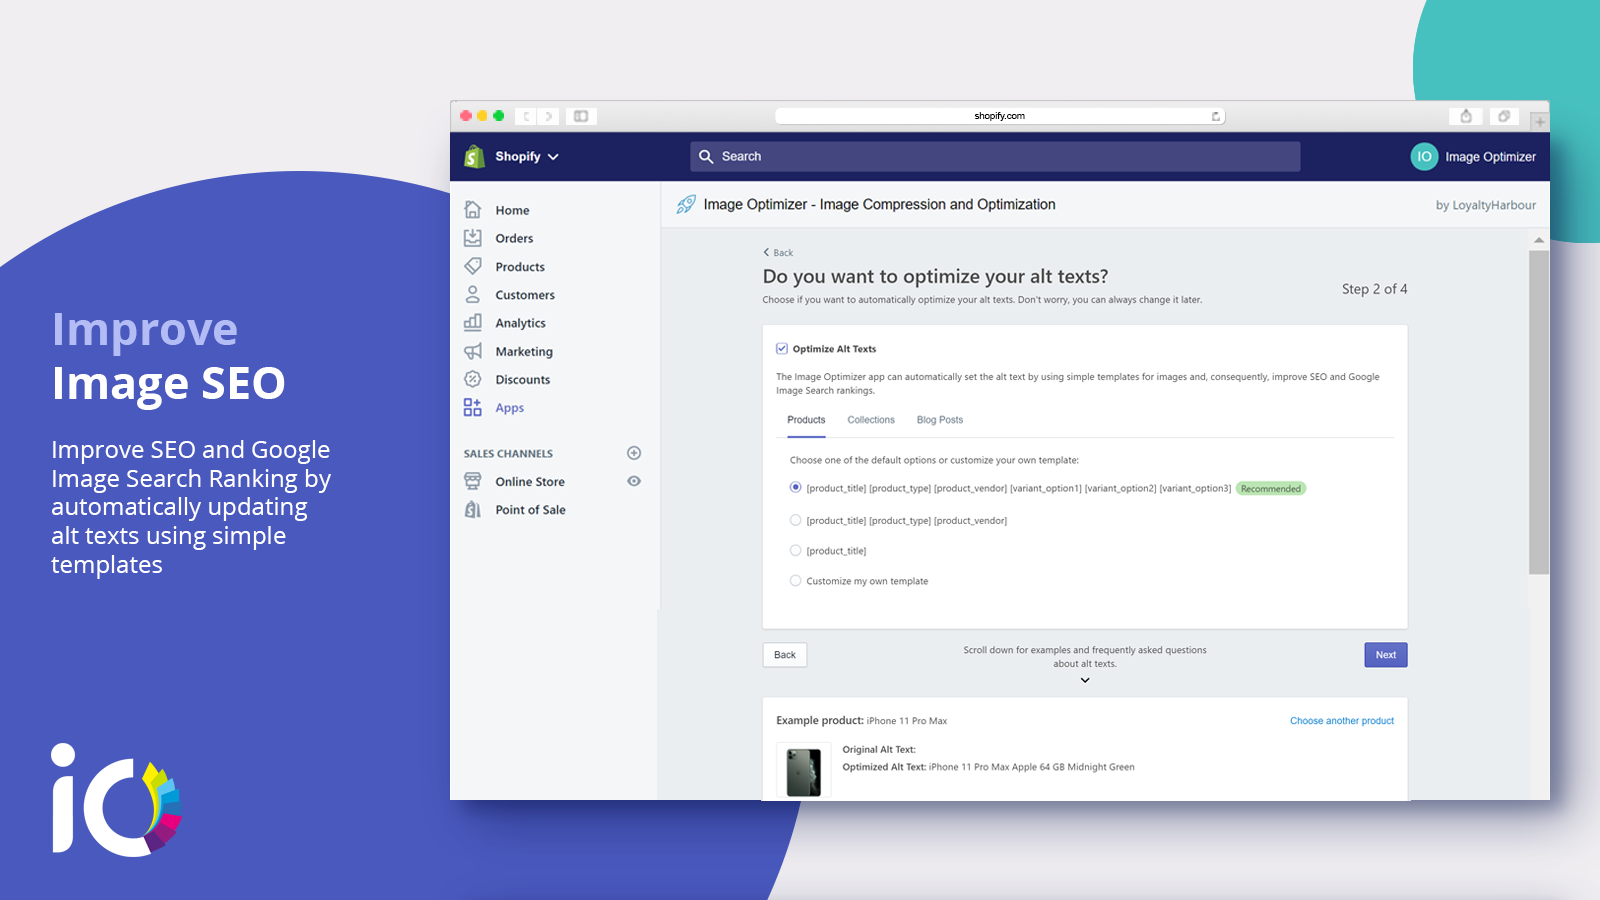This screenshot has height=900, width=1600.
Task: Select Customize my own template option
Action: tap(796, 580)
